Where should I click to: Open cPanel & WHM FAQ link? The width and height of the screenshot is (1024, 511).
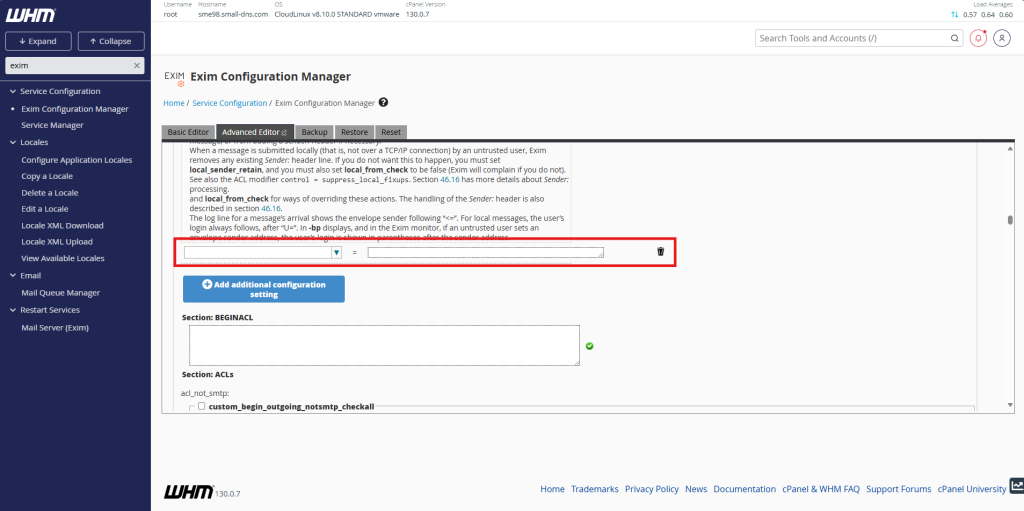tap(821, 489)
